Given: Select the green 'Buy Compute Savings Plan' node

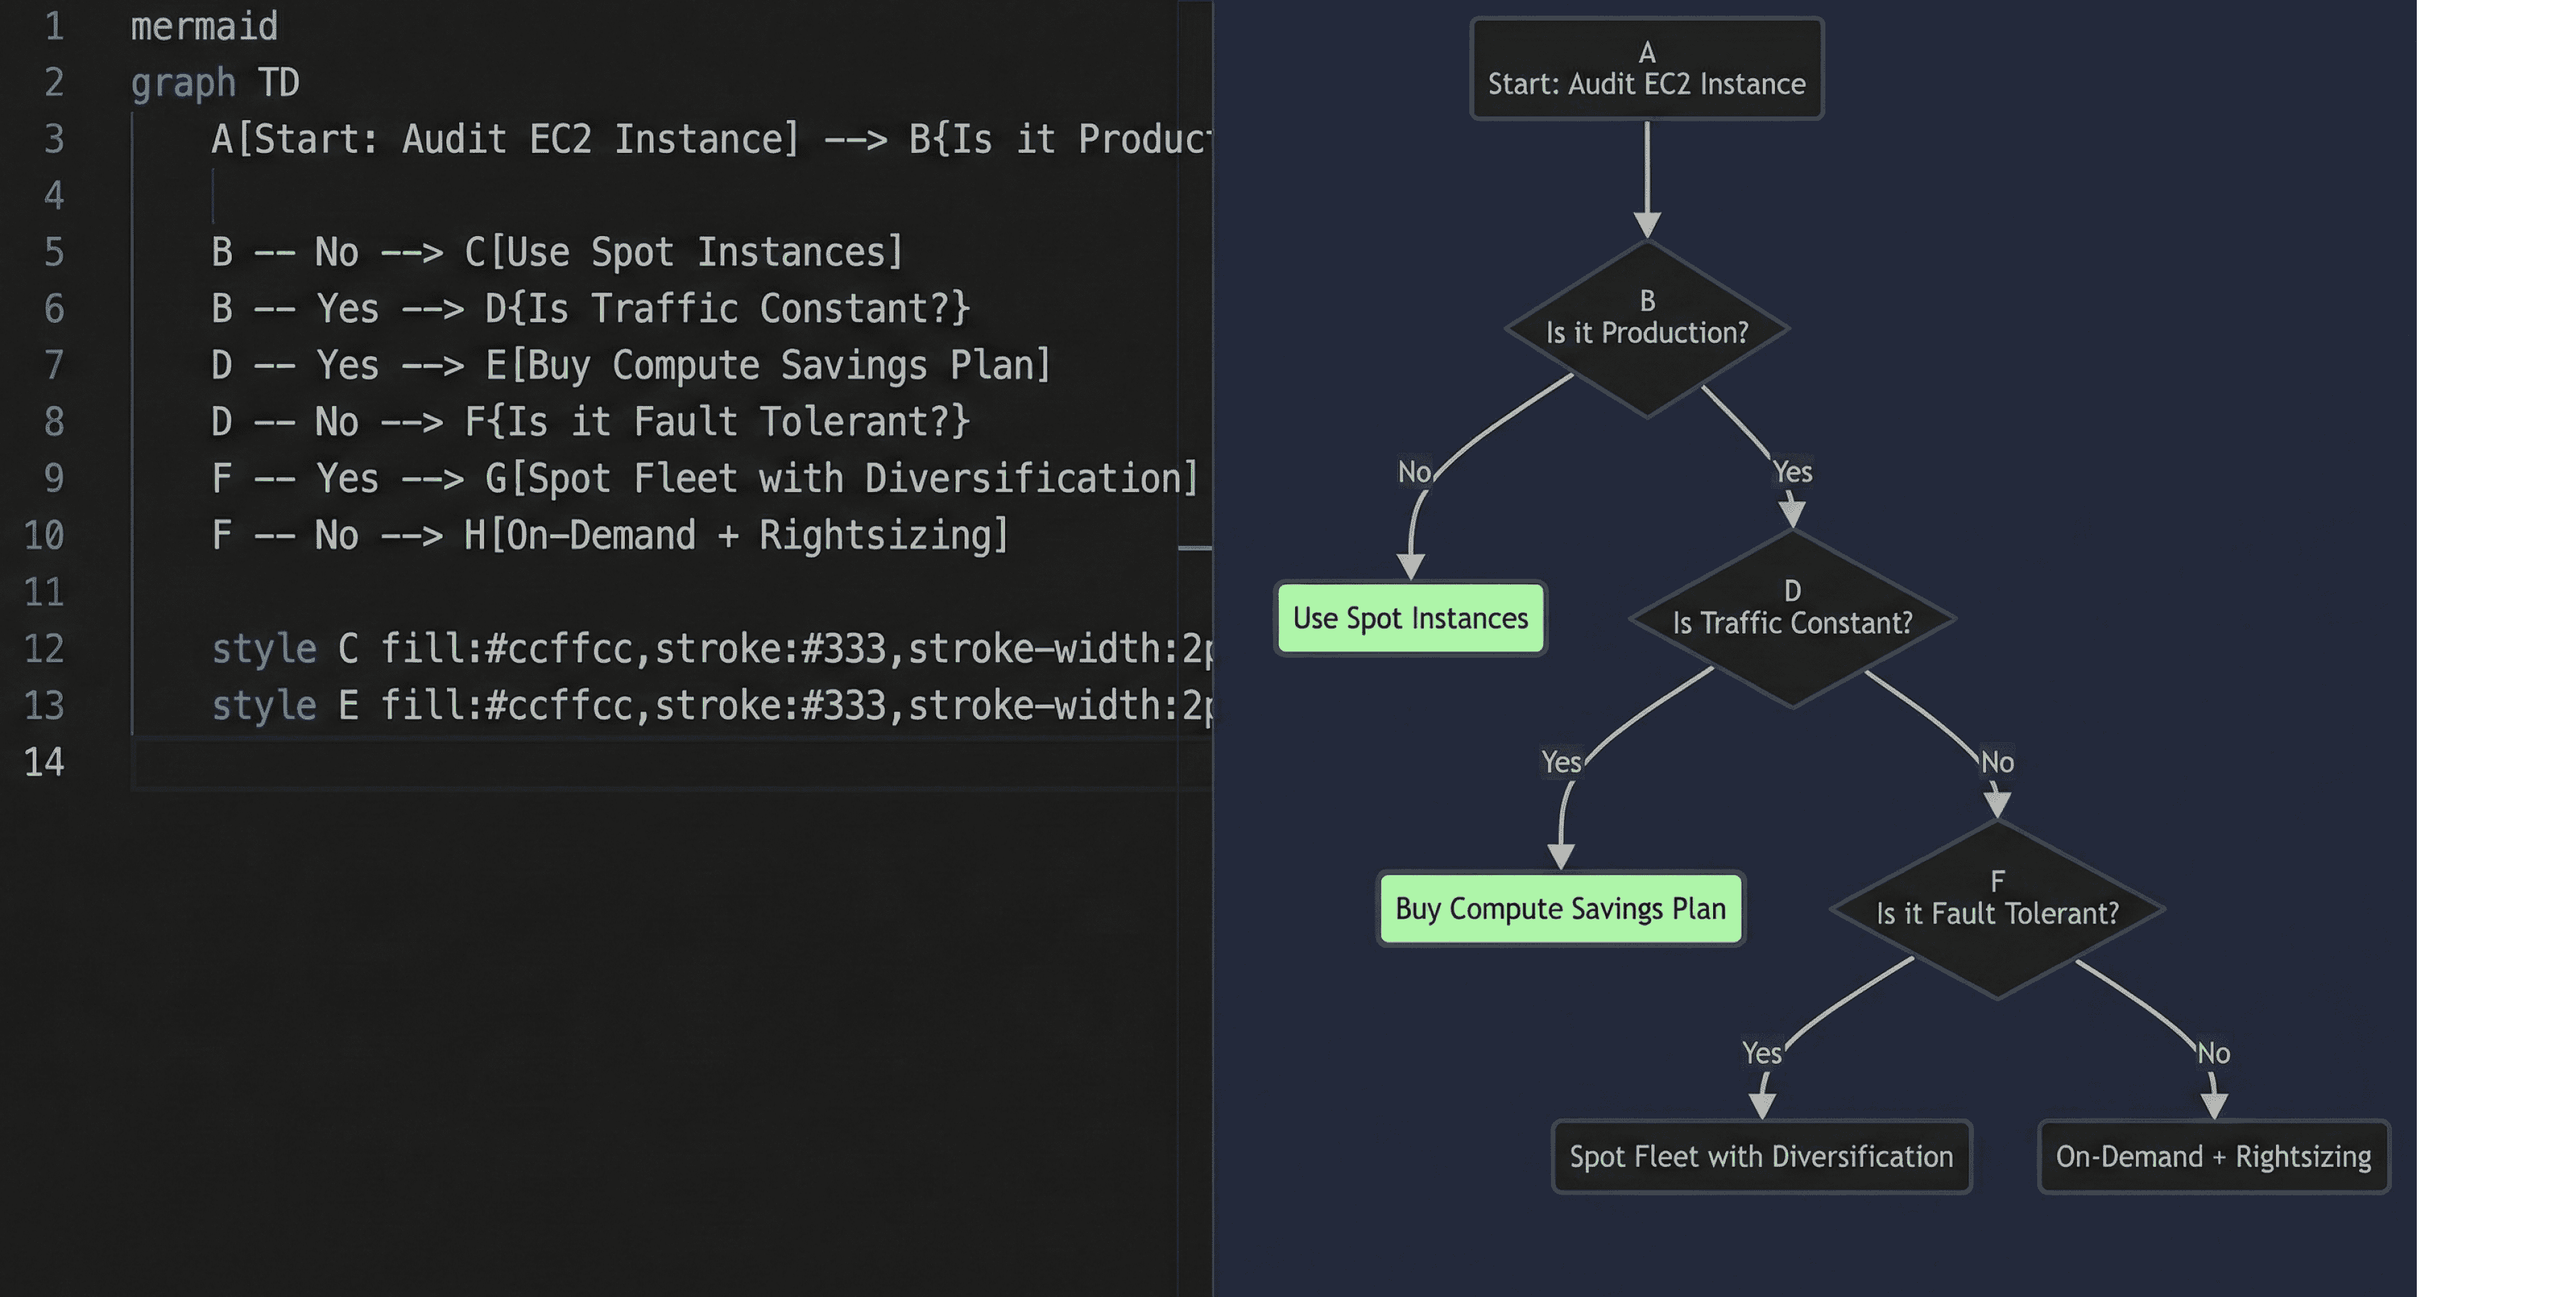Looking at the screenshot, I should pos(1560,908).
